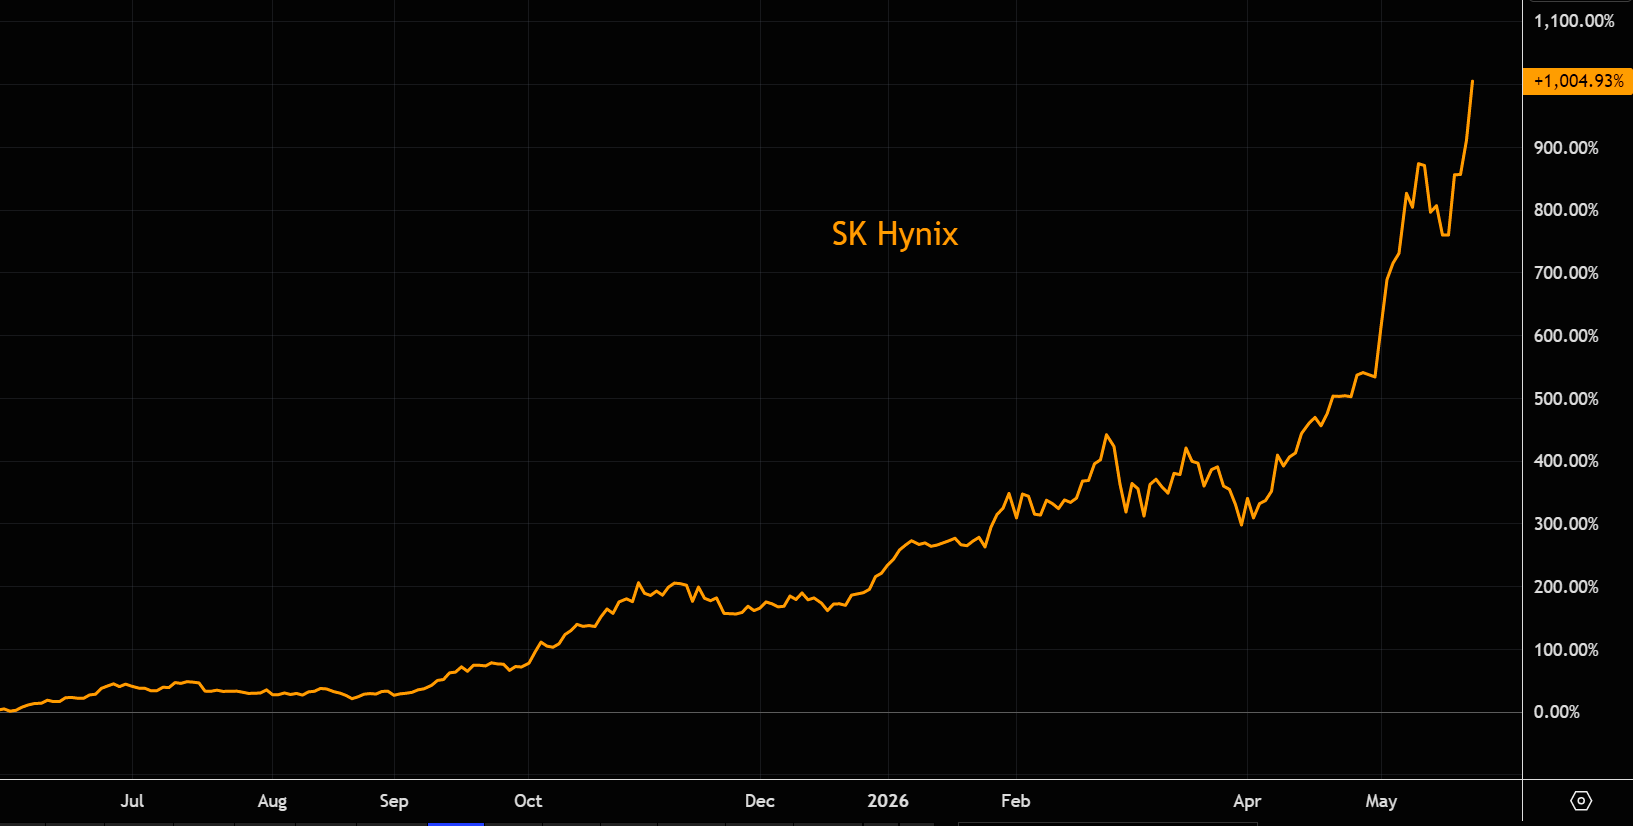This screenshot has width=1633, height=826.
Task: Click the Dec label on time axis
Action: 760,801
